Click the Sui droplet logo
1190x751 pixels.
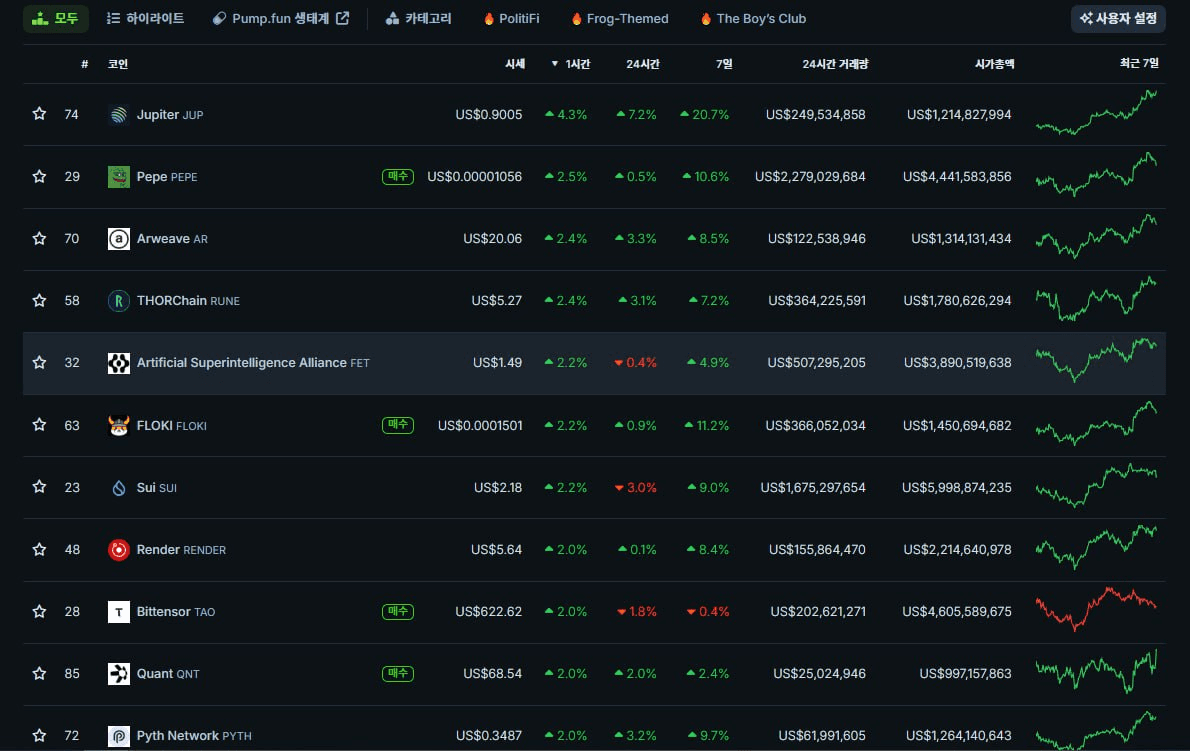(x=118, y=488)
